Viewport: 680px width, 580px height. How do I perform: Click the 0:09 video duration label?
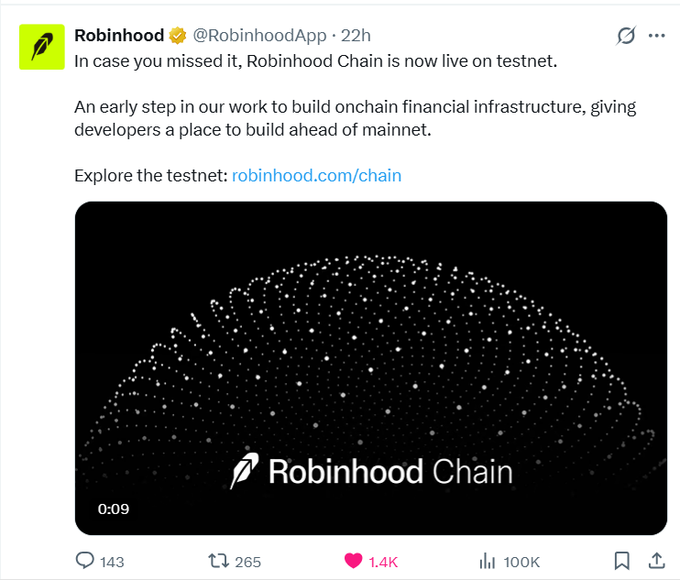pyautogui.click(x=113, y=509)
